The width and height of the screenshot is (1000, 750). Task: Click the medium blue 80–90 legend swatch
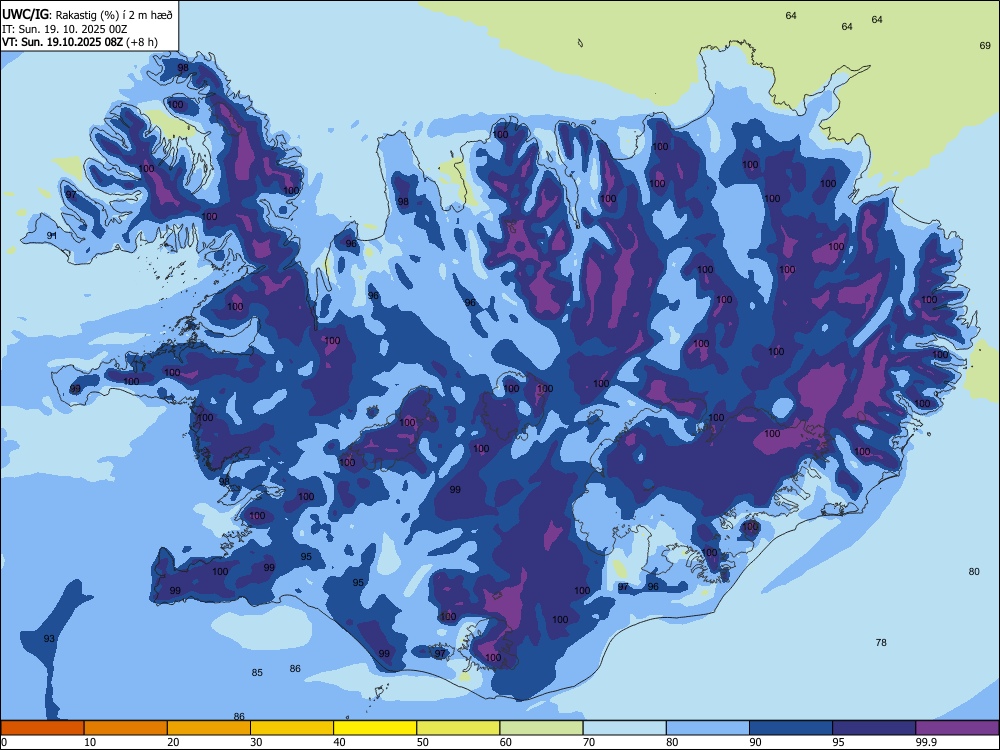click(708, 728)
